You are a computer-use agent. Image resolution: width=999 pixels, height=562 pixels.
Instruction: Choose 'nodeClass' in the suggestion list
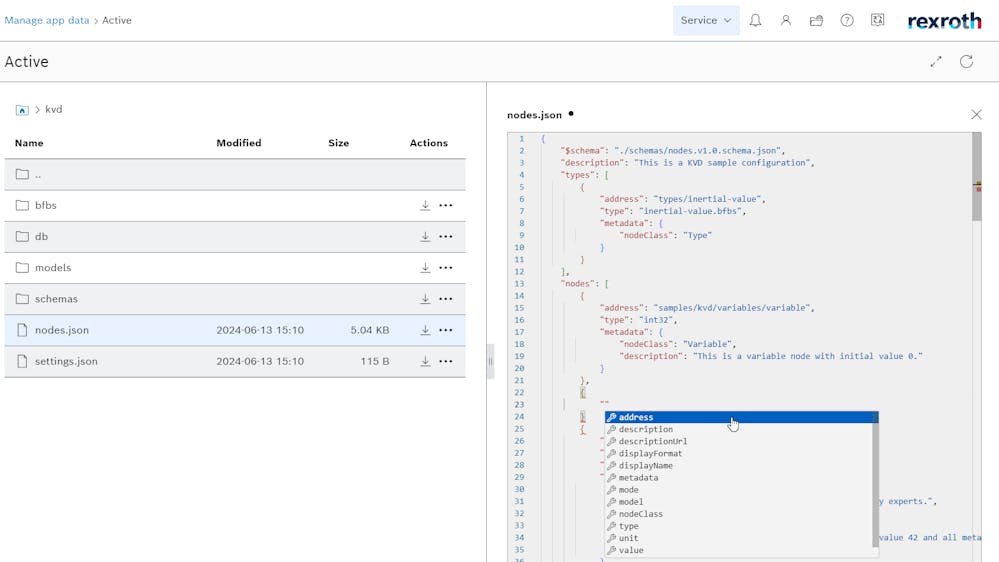coord(640,514)
